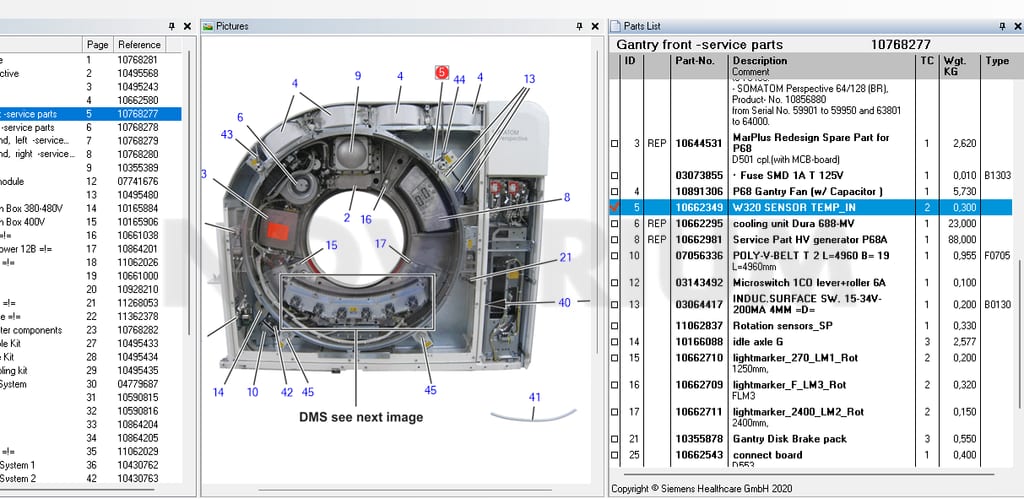Viewport: 1024px width, 499px height.
Task: Click the Description column header
Action: click(822, 66)
